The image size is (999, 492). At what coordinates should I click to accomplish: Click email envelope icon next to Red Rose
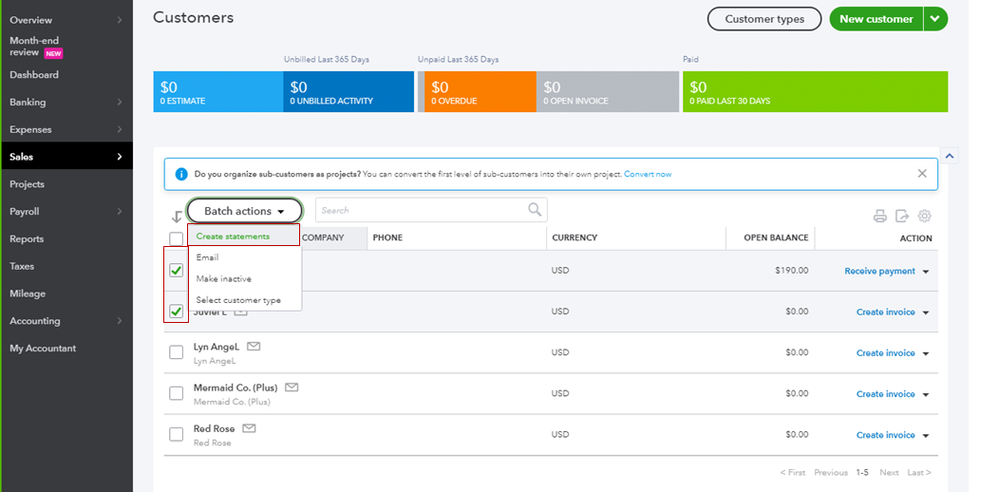pos(249,428)
